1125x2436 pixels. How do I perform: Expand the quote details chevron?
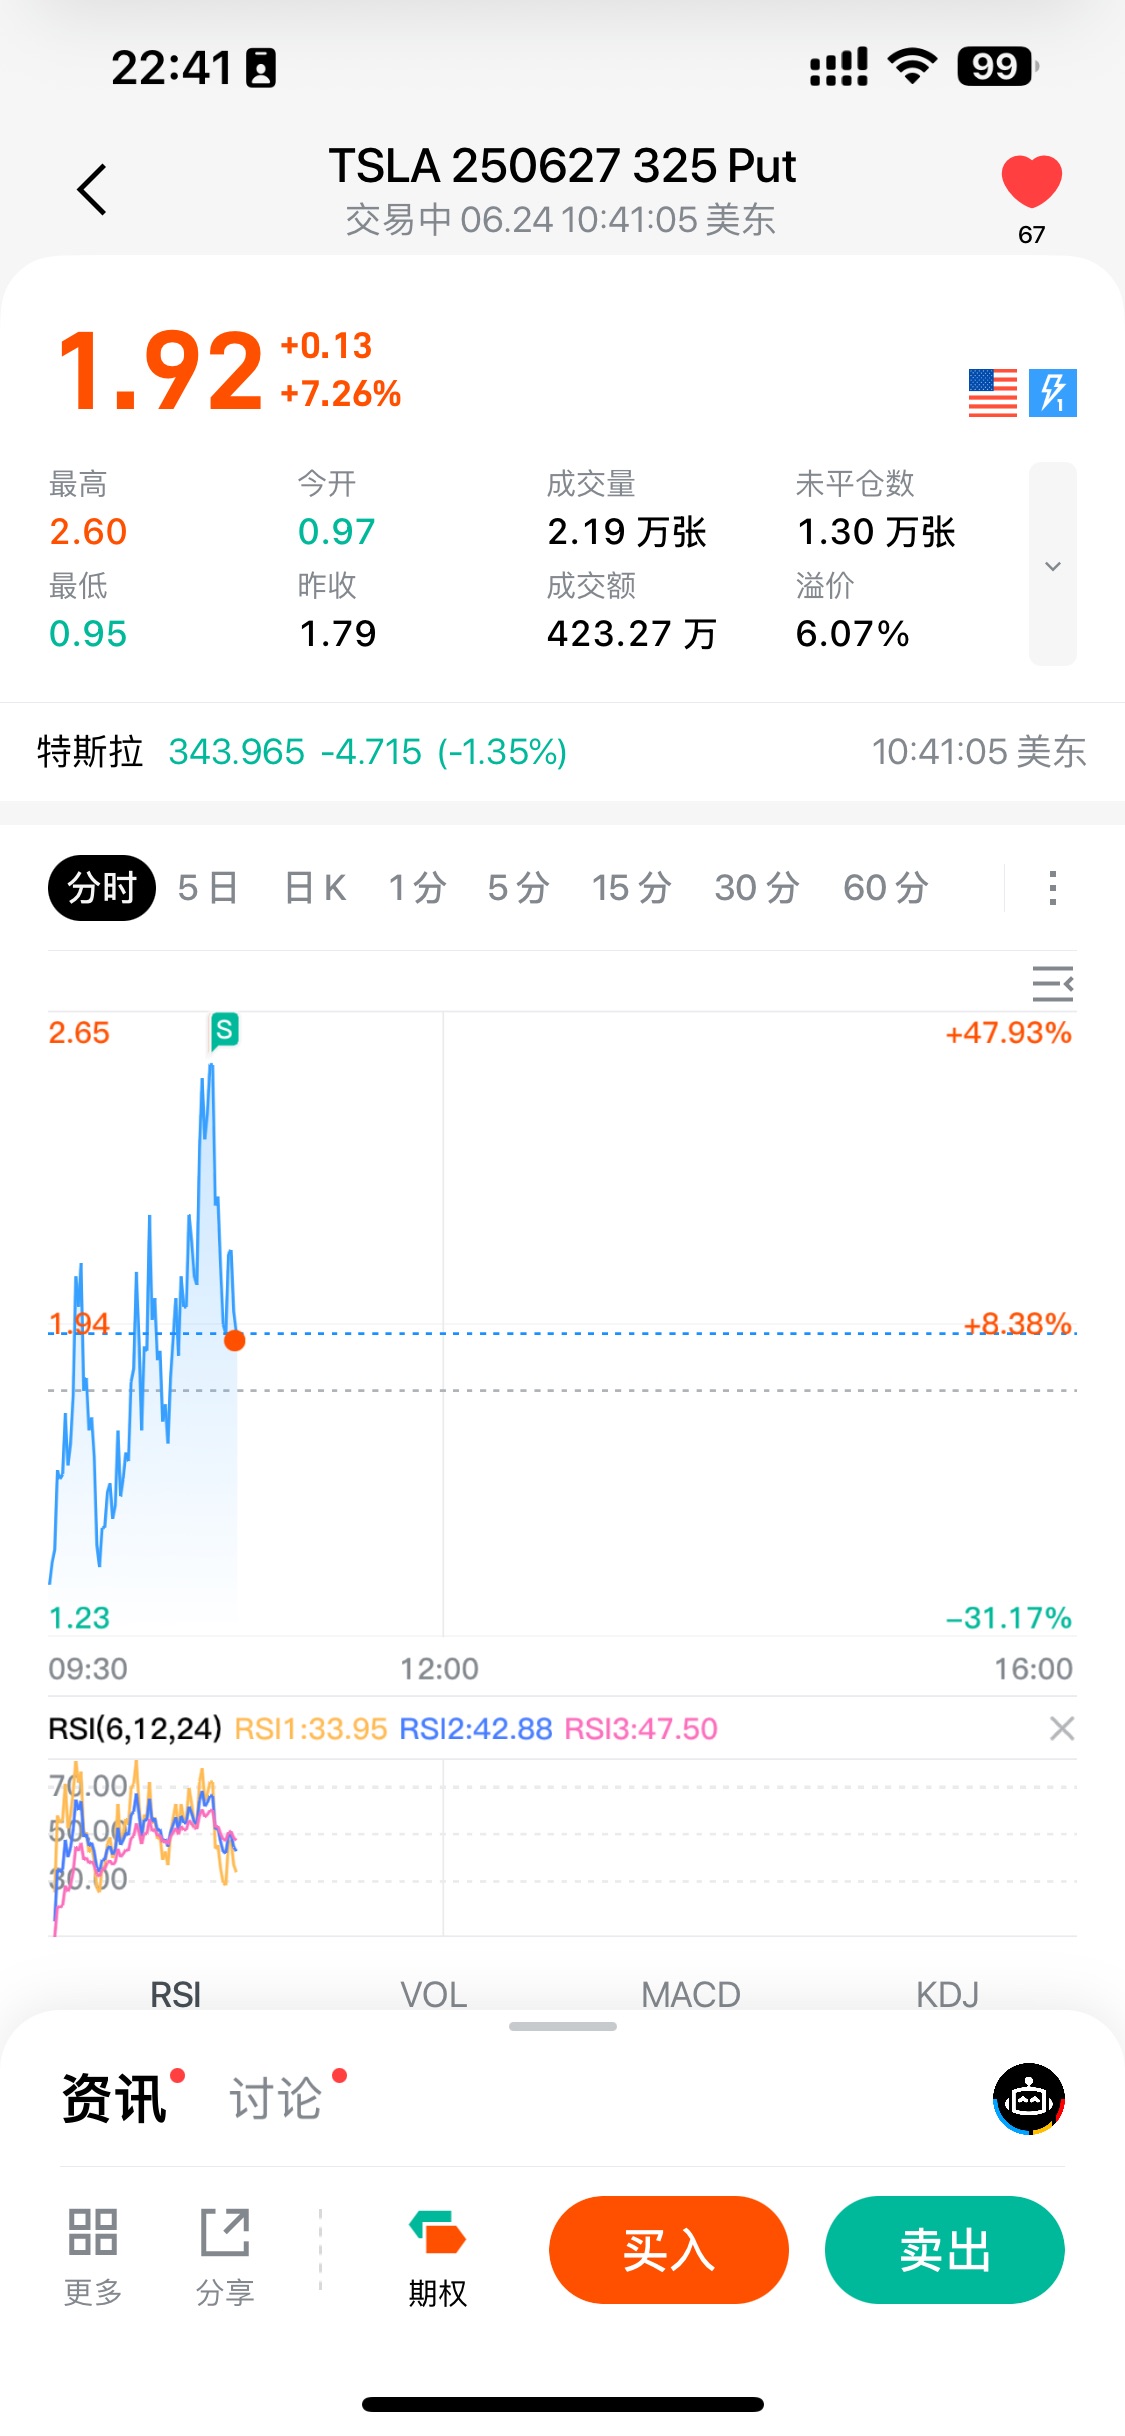click(1052, 565)
